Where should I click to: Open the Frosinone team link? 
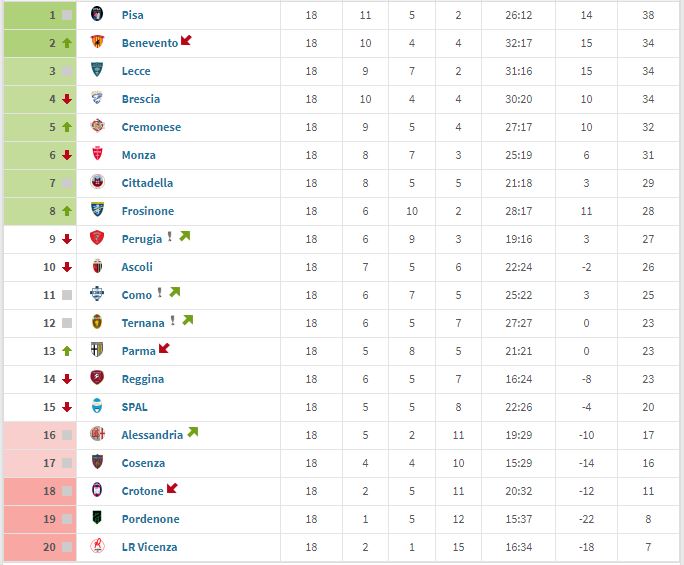tap(147, 211)
